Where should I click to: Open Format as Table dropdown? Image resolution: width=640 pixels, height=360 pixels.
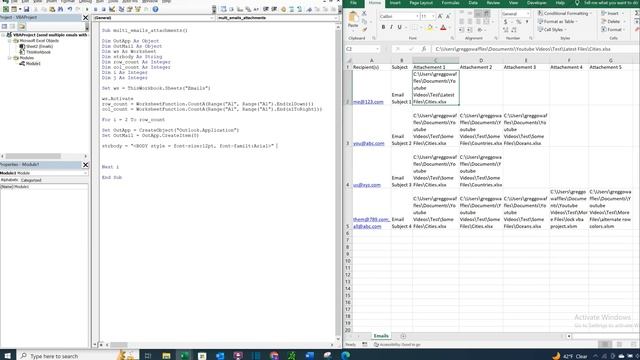tap(558, 22)
